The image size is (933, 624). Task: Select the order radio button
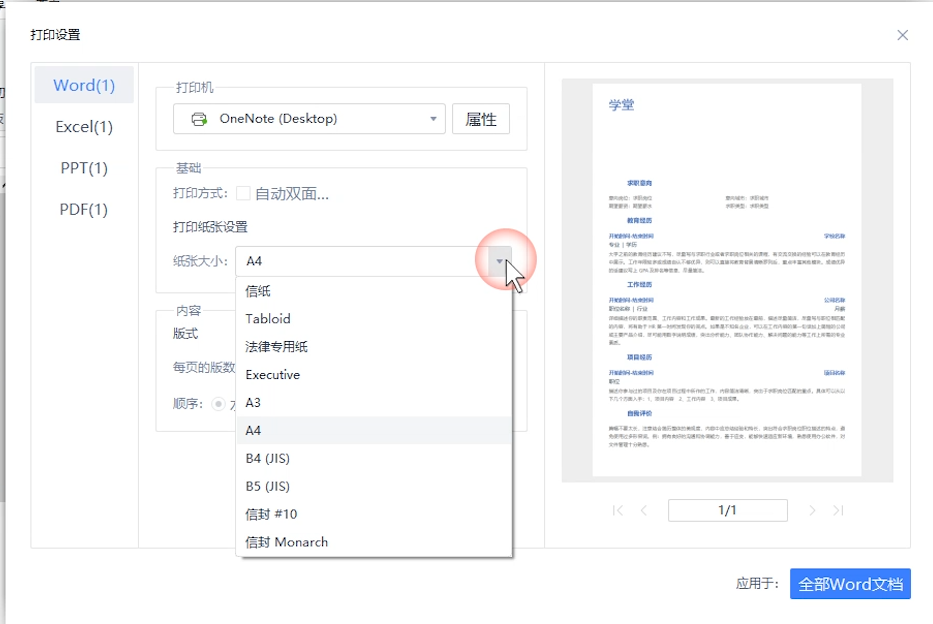click(x=217, y=404)
